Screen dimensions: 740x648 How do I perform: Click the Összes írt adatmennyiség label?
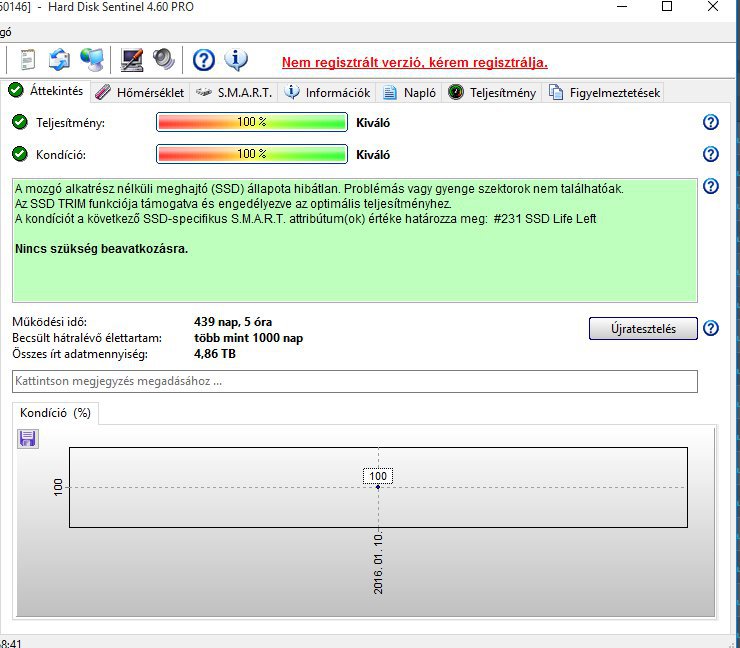pos(80,354)
